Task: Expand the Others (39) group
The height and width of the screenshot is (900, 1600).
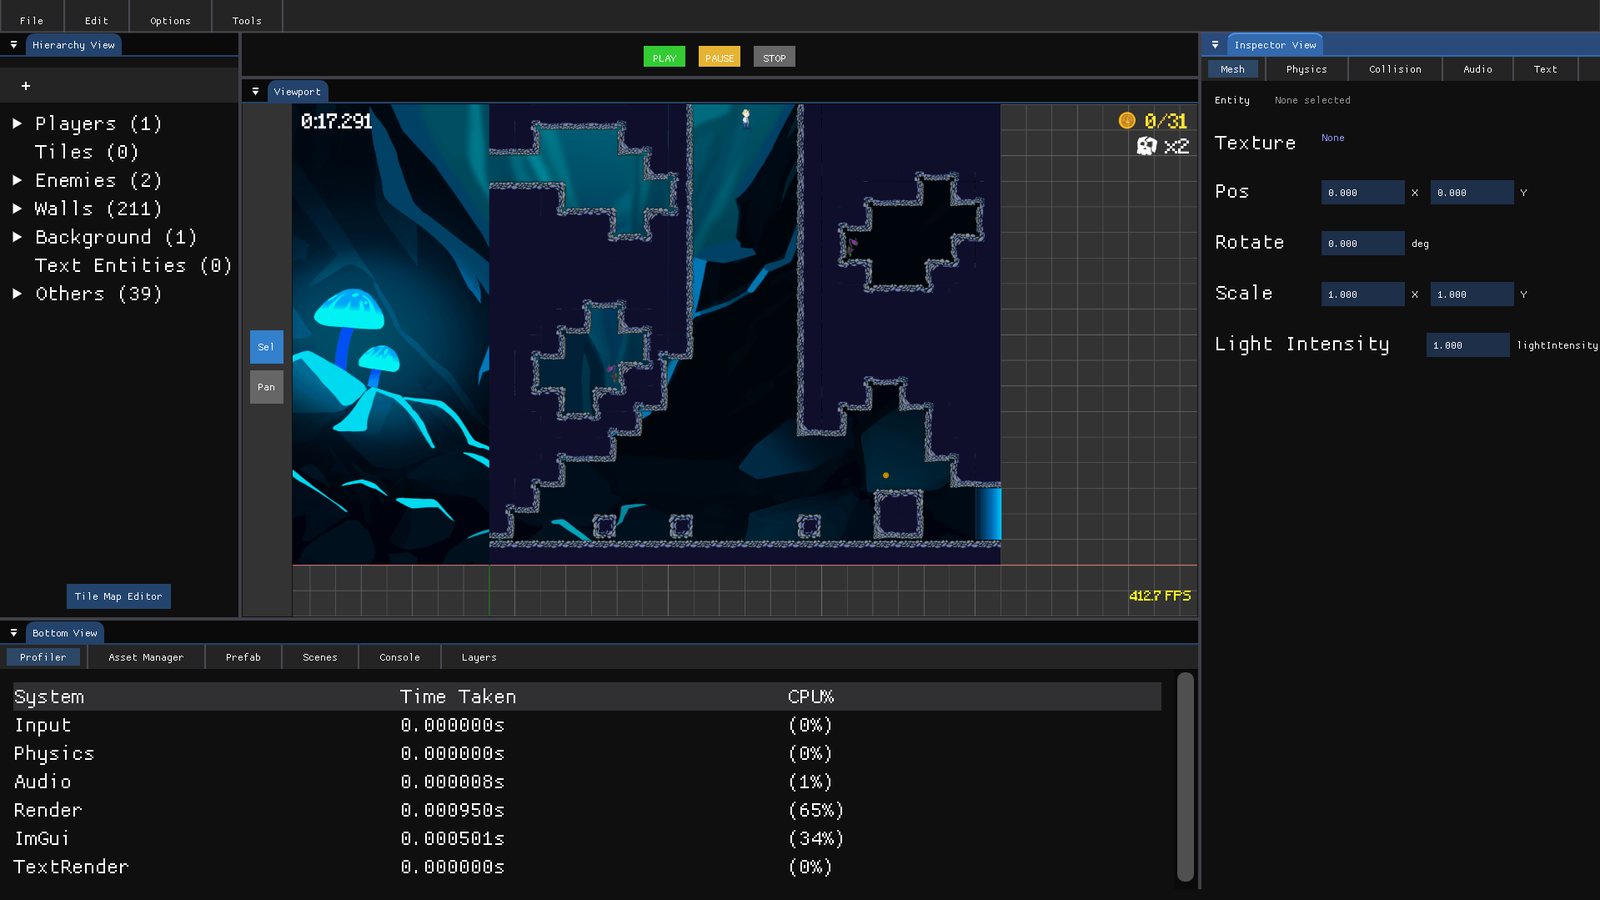Action: (17, 294)
